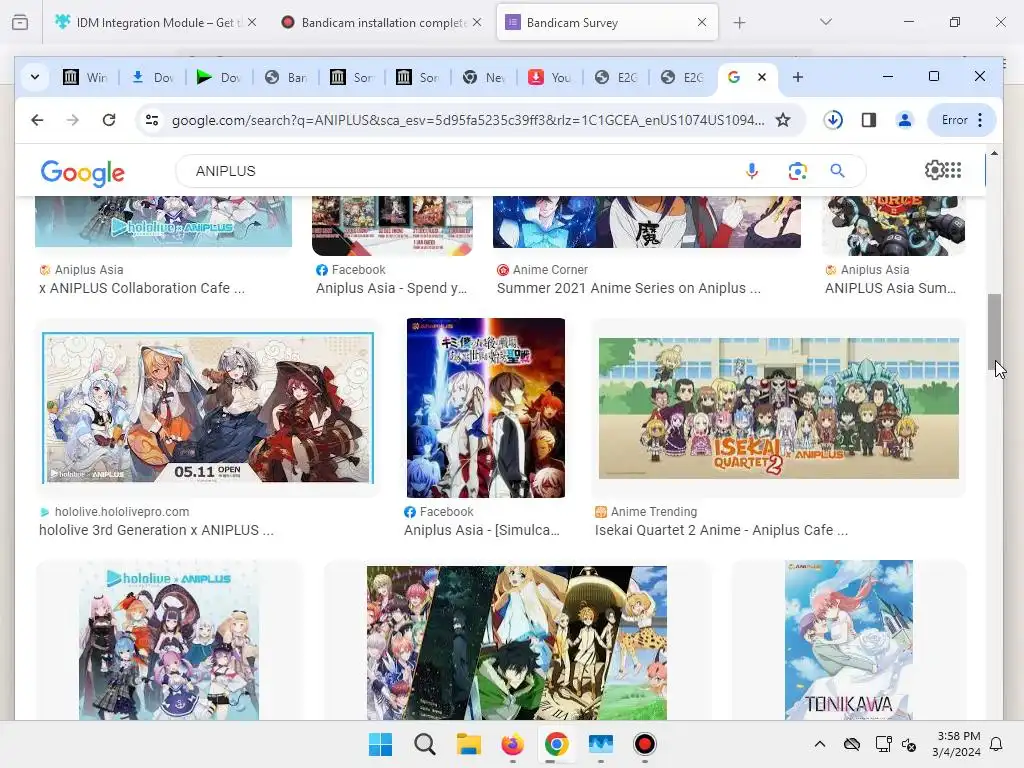
Task: Click the scrollbar up arrow
Action: 994,153
